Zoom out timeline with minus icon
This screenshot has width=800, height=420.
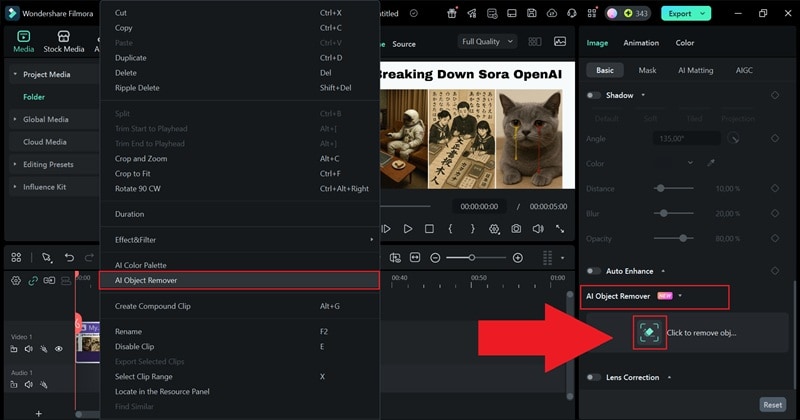point(435,258)
